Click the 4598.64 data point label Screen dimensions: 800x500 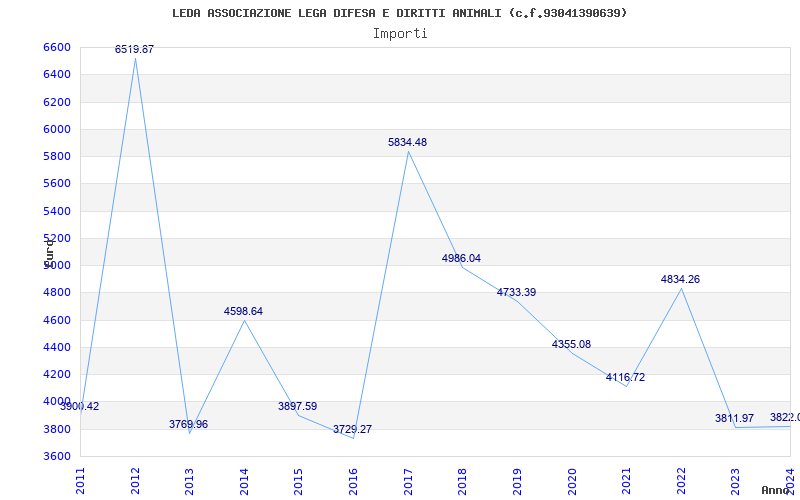243,311
